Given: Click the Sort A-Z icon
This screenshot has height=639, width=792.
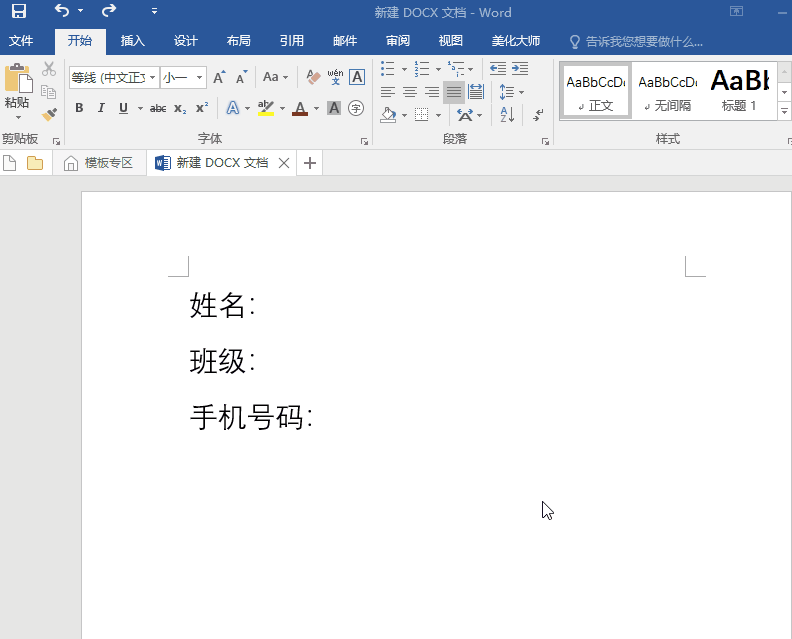Looking at the screenshot, I should 507,115.
